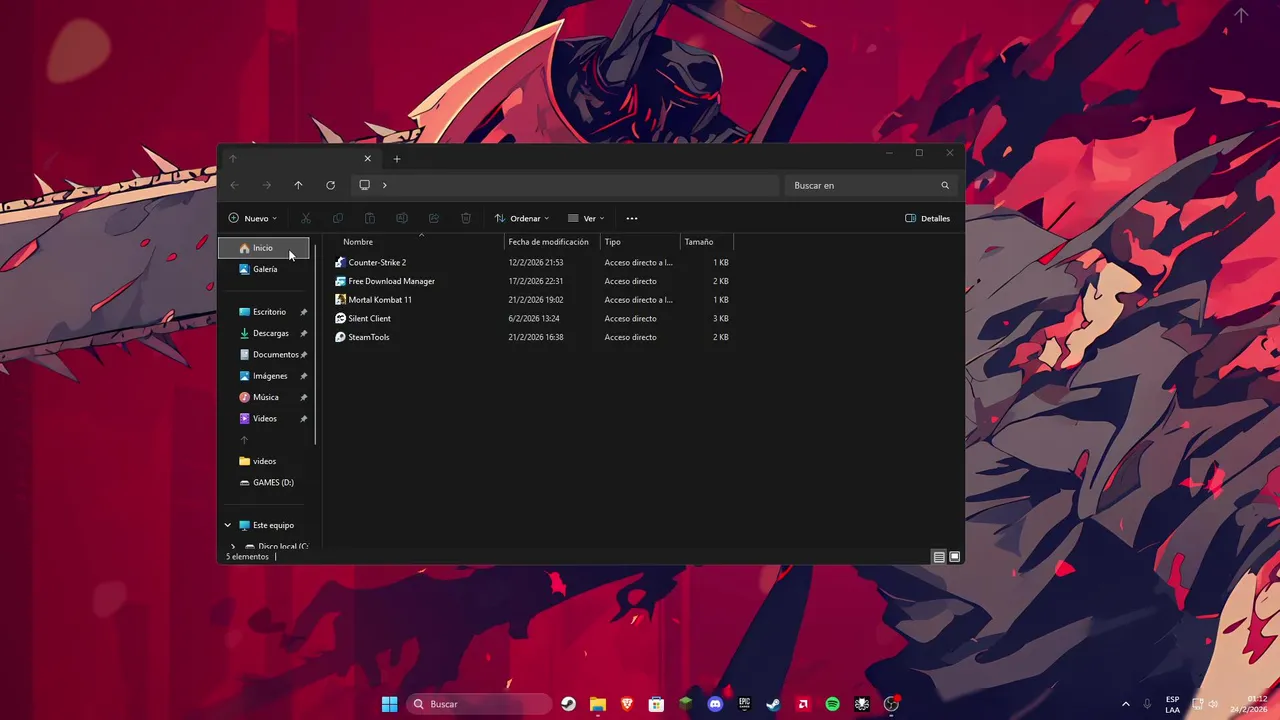Click the Copy toolbar icon

click(x=338, y=218)
